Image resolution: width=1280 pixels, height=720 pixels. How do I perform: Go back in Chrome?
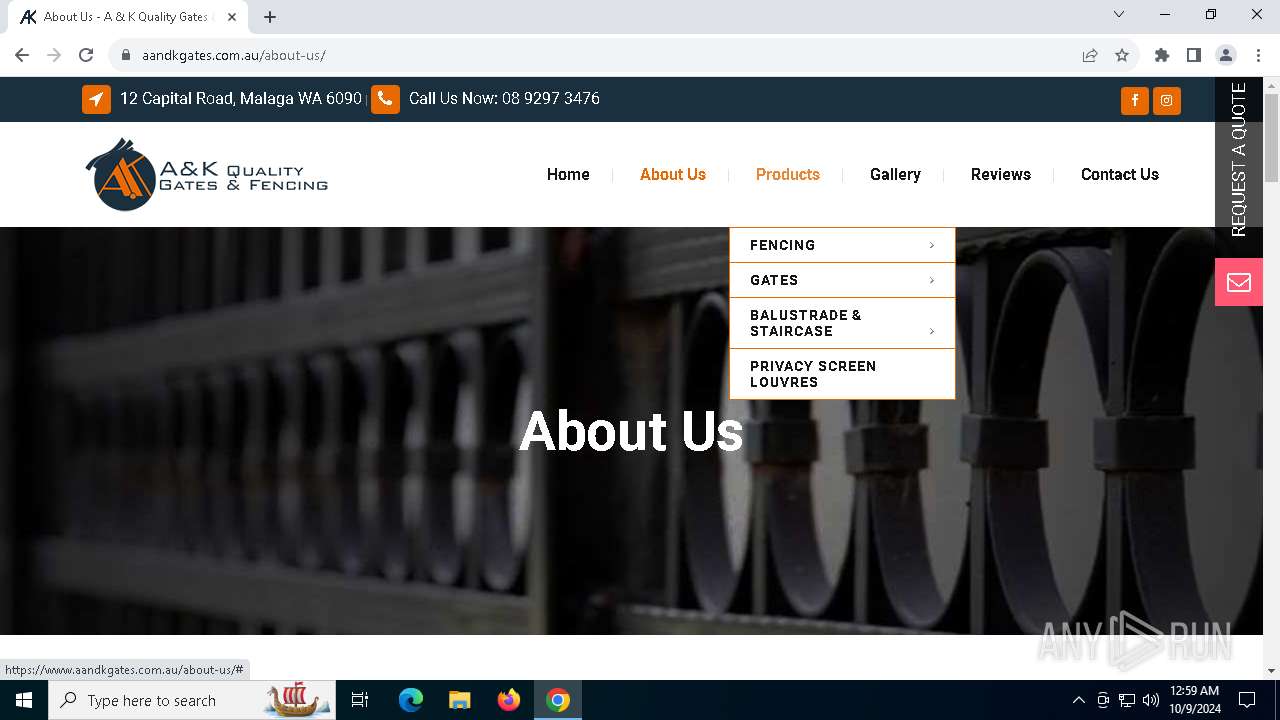coord(22,55)
